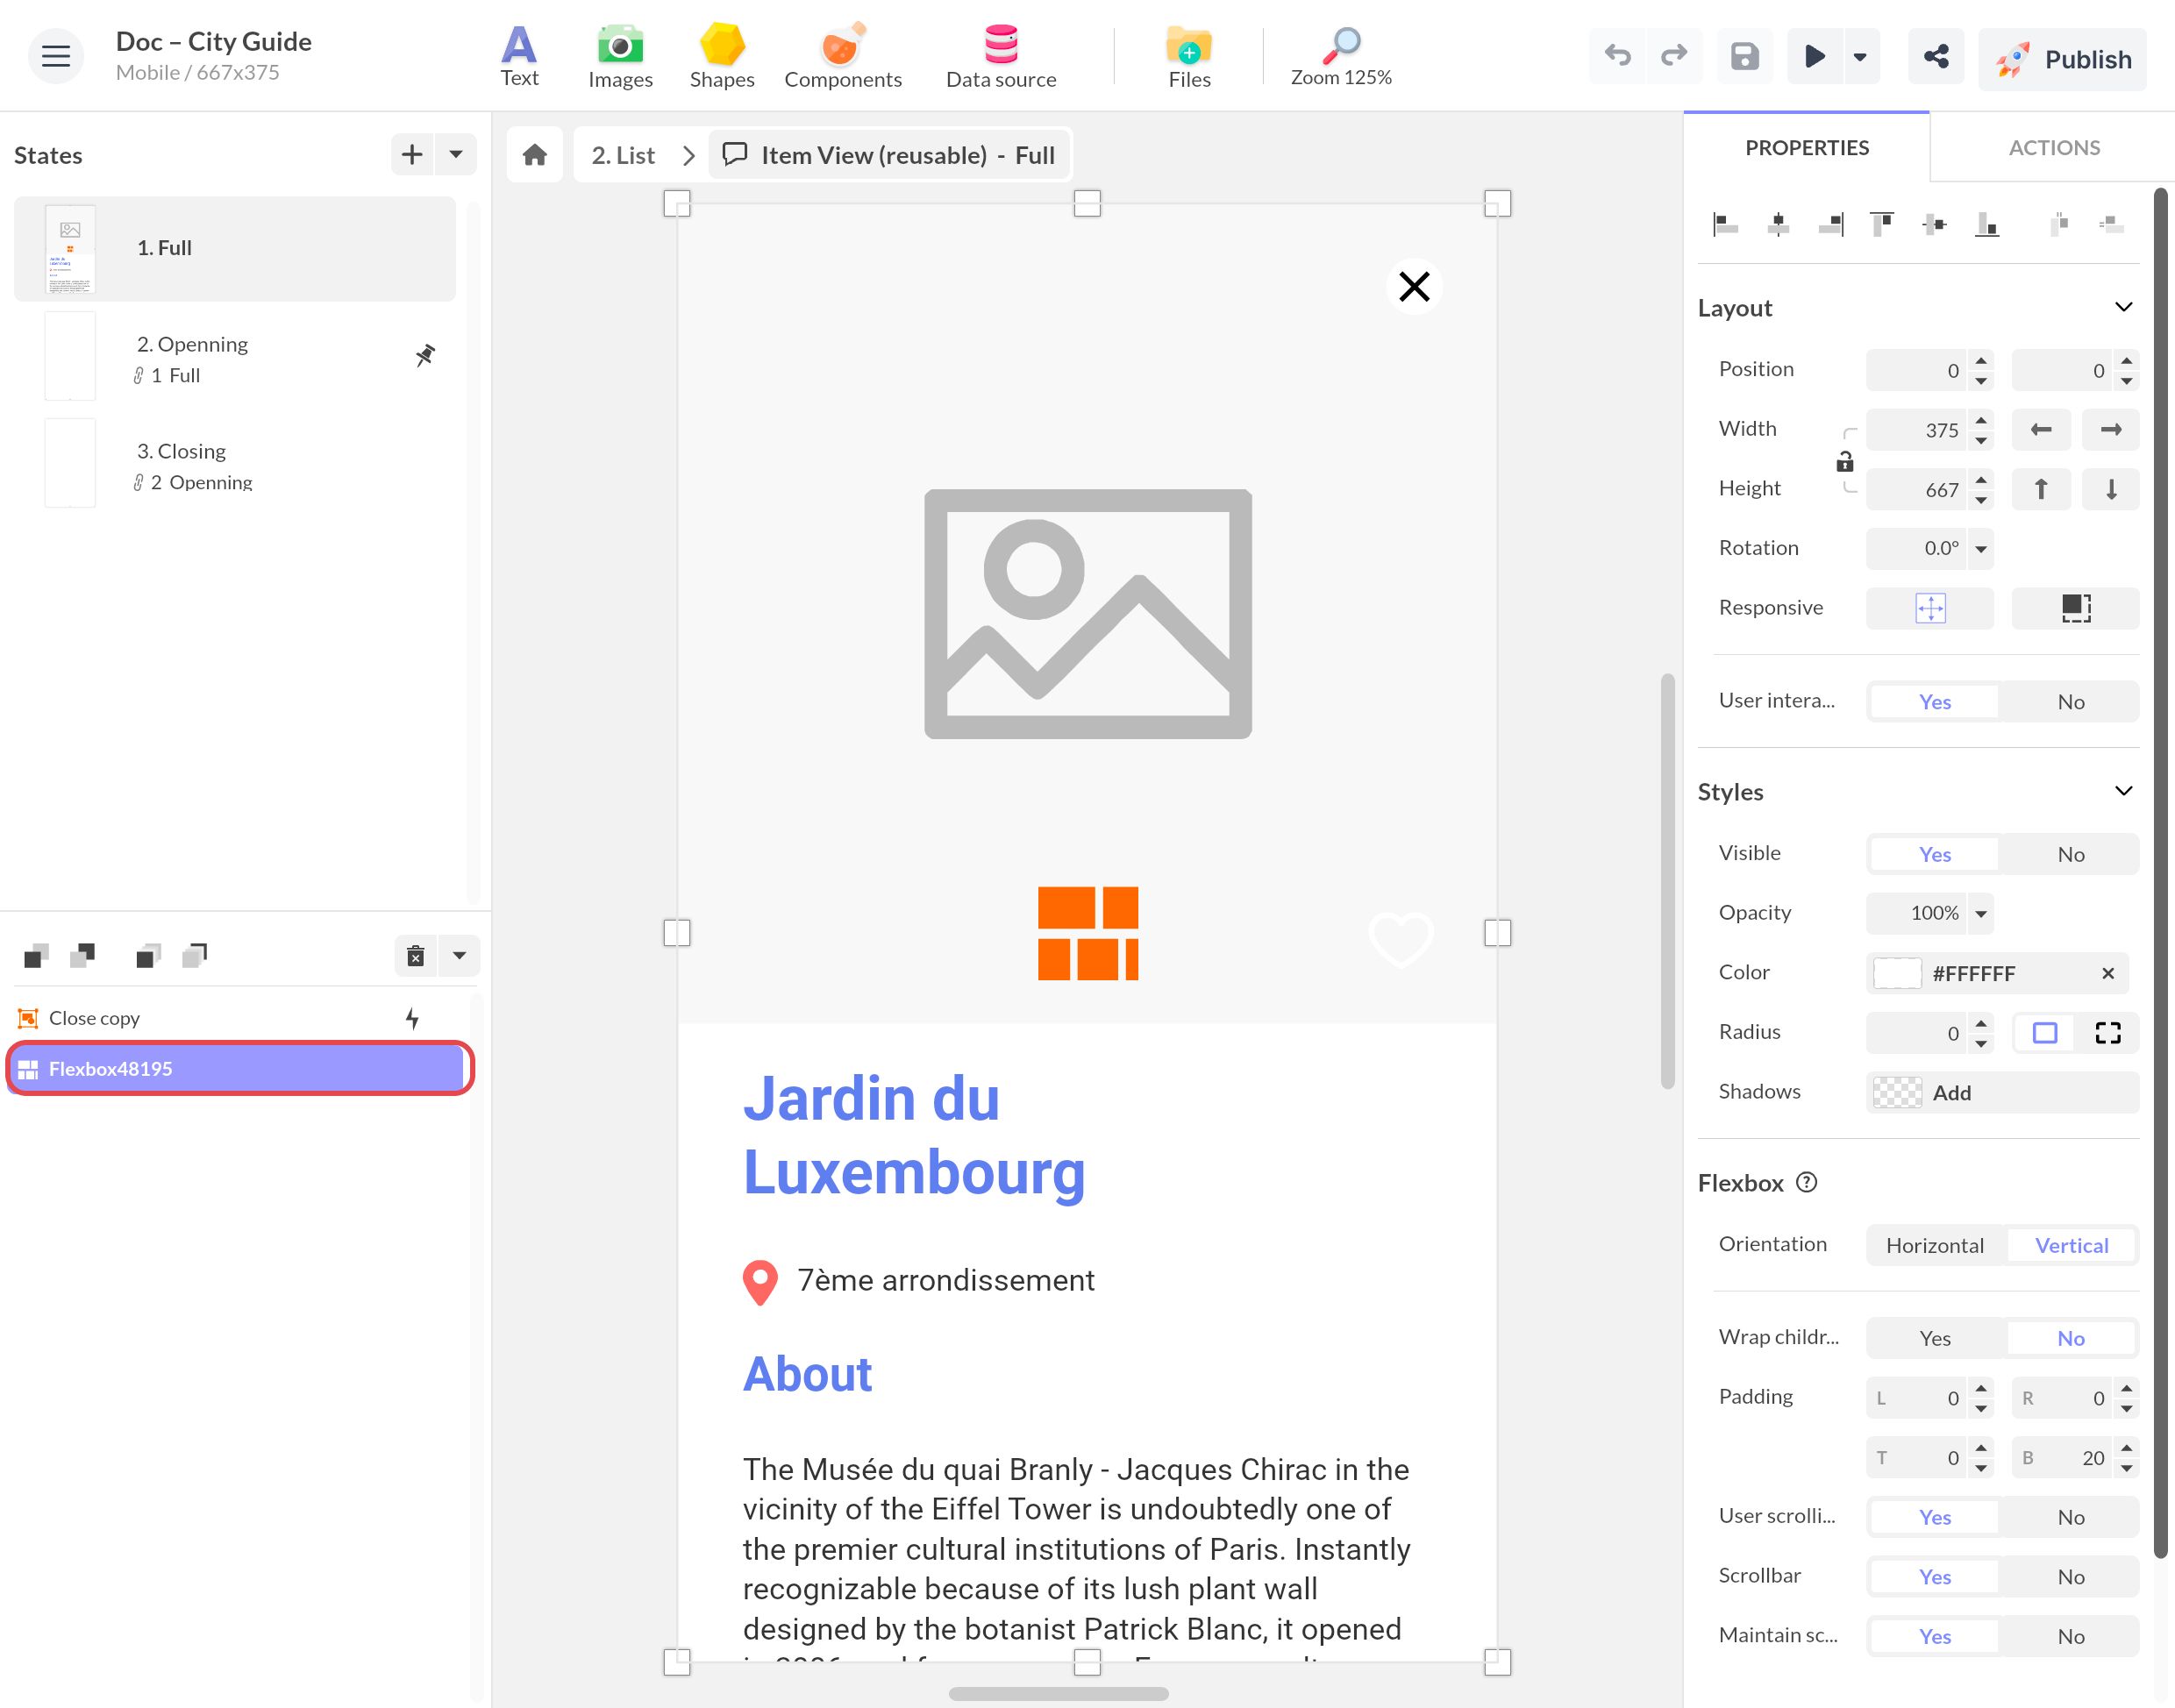
Task: Open the Components tool
Action: (x=842, y=57)
